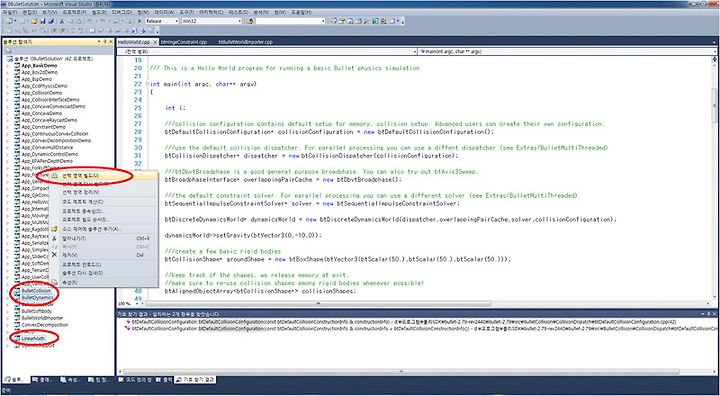Click the solution icon of '0BulletSolution'
This screenshot has width=720, height=396.
(10, 59)
